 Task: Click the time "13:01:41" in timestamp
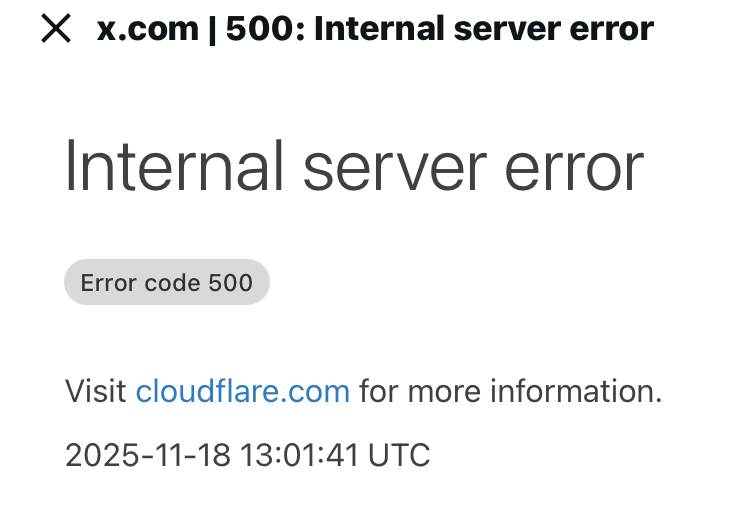pyautogui.click(x=298, y=455)
